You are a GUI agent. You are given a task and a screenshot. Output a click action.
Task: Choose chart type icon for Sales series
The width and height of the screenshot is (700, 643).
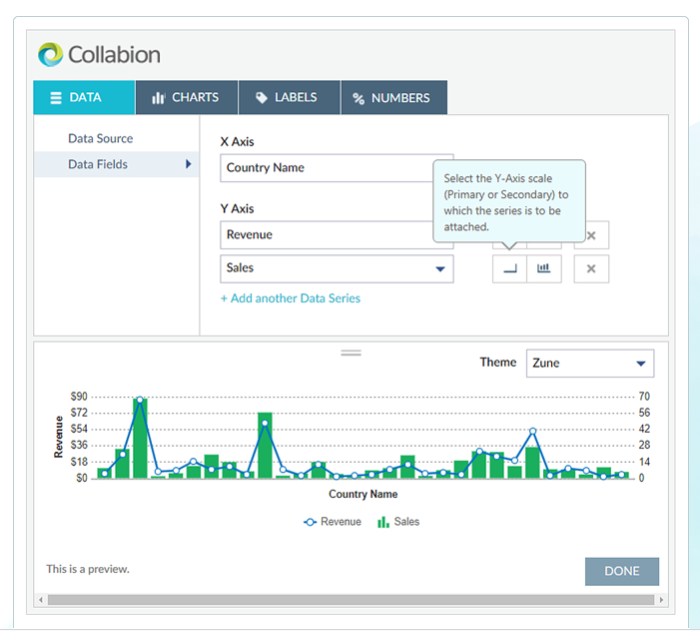(544, 269)
